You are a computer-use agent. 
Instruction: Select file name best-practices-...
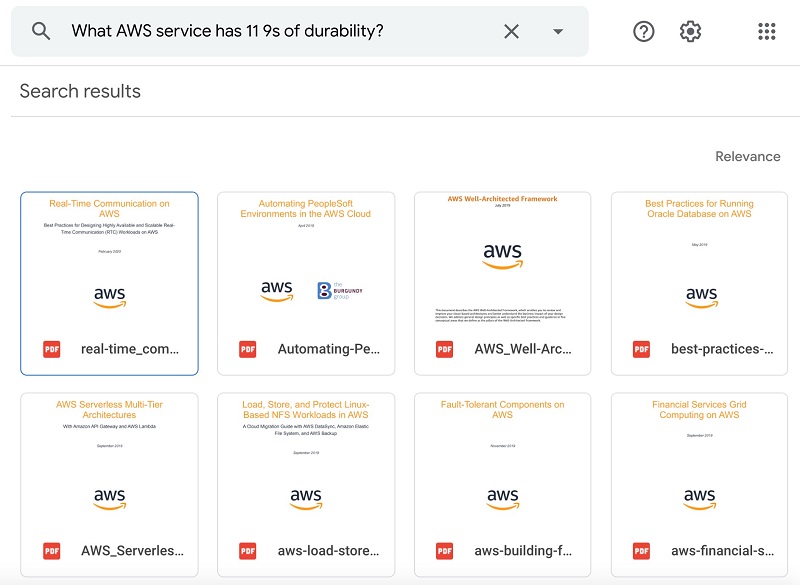722,349
